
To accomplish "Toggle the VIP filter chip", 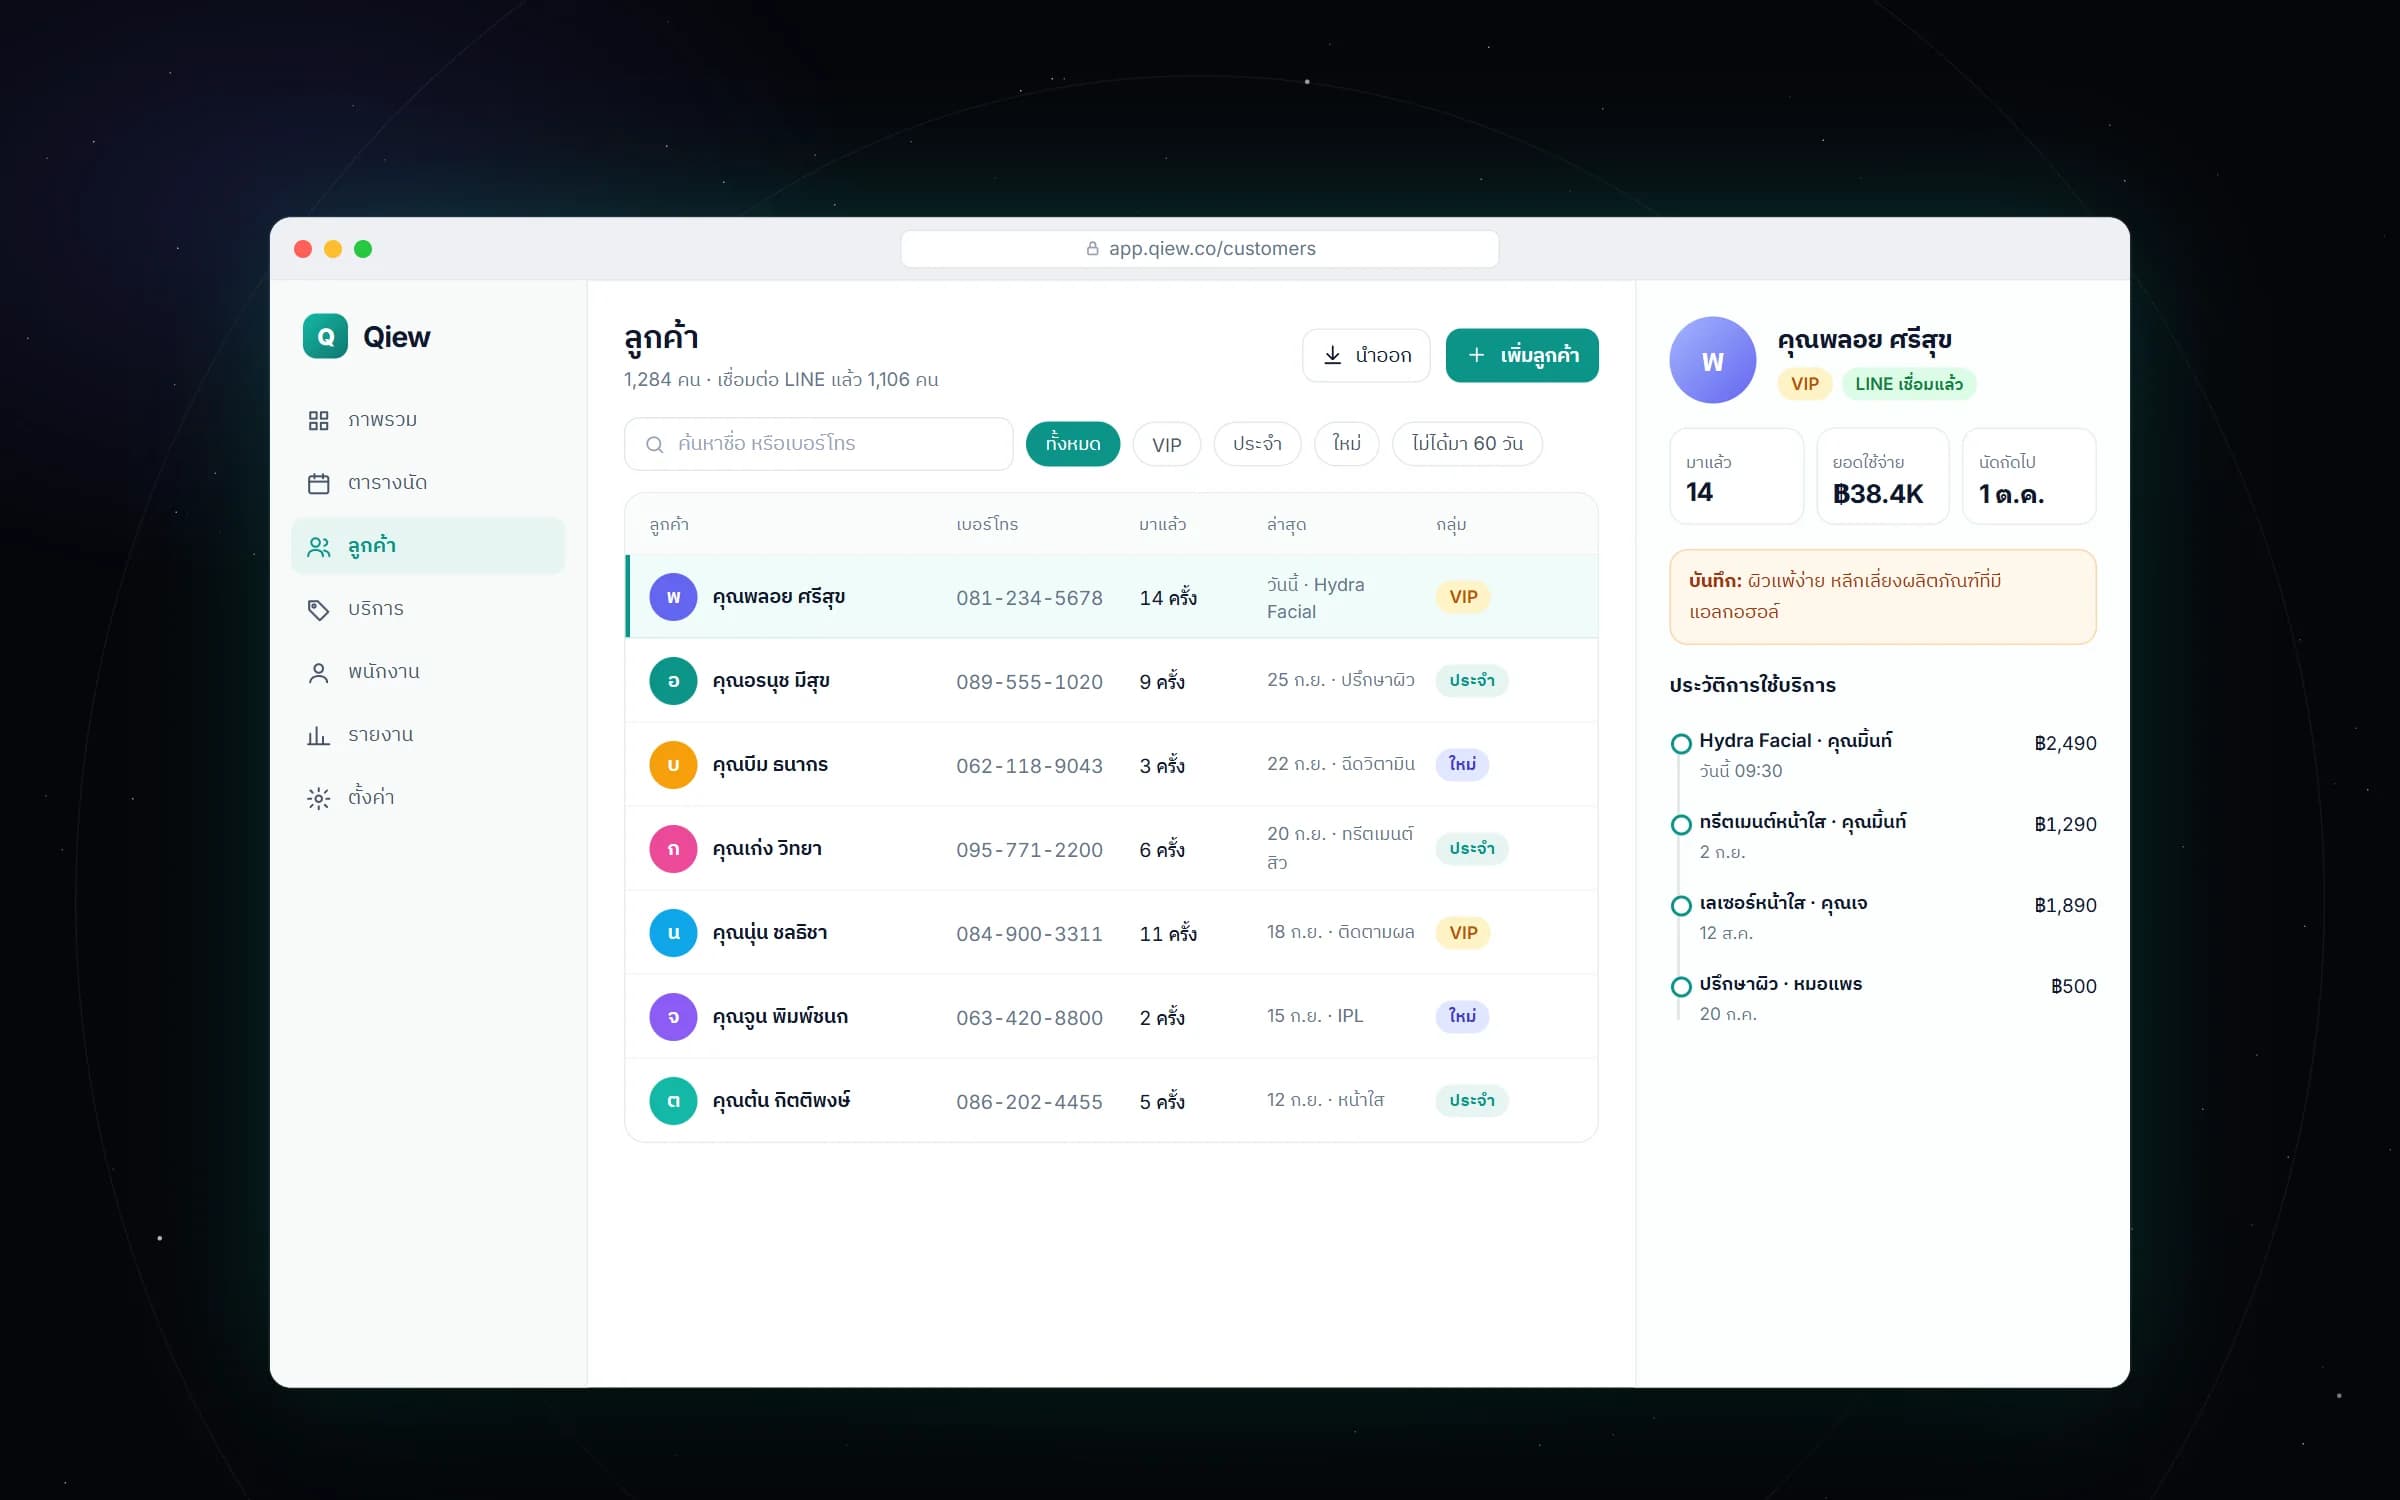I will point(1166,443).
